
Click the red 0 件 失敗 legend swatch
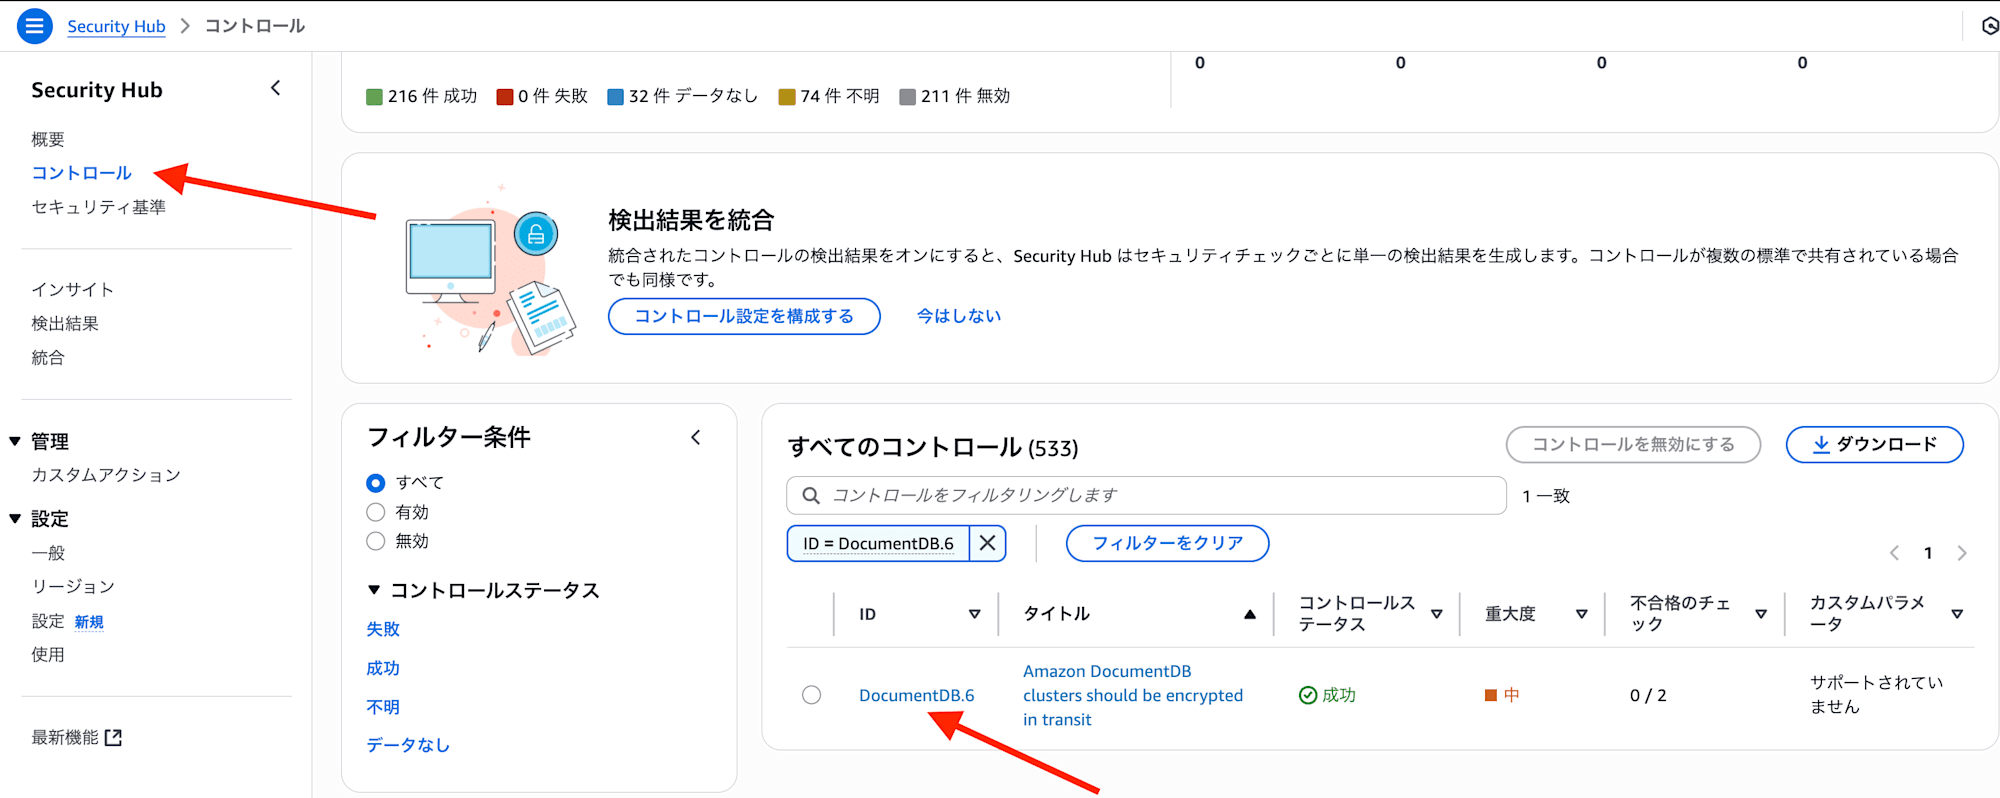(505, 97)
